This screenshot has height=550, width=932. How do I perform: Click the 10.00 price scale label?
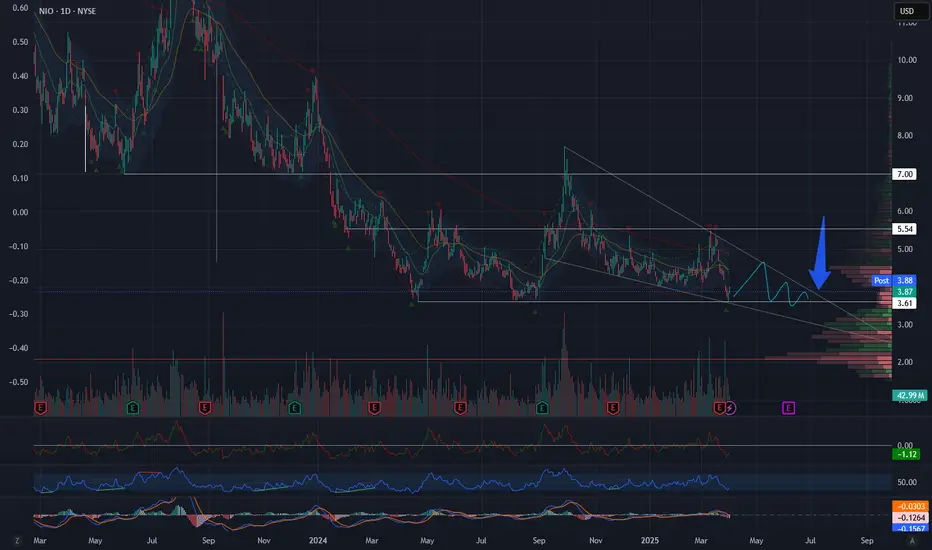click(906, 60)
